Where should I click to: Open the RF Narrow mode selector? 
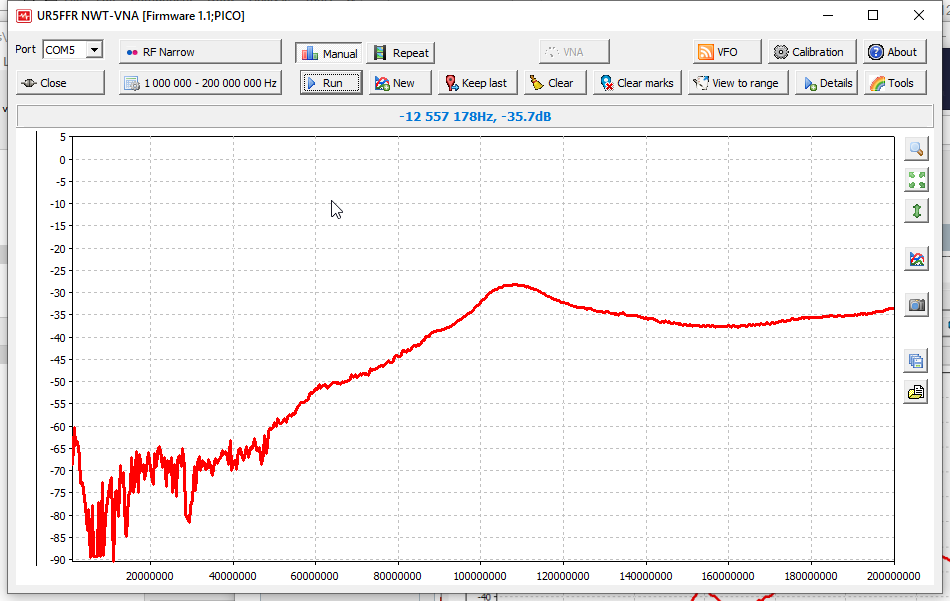click(200, 52)
